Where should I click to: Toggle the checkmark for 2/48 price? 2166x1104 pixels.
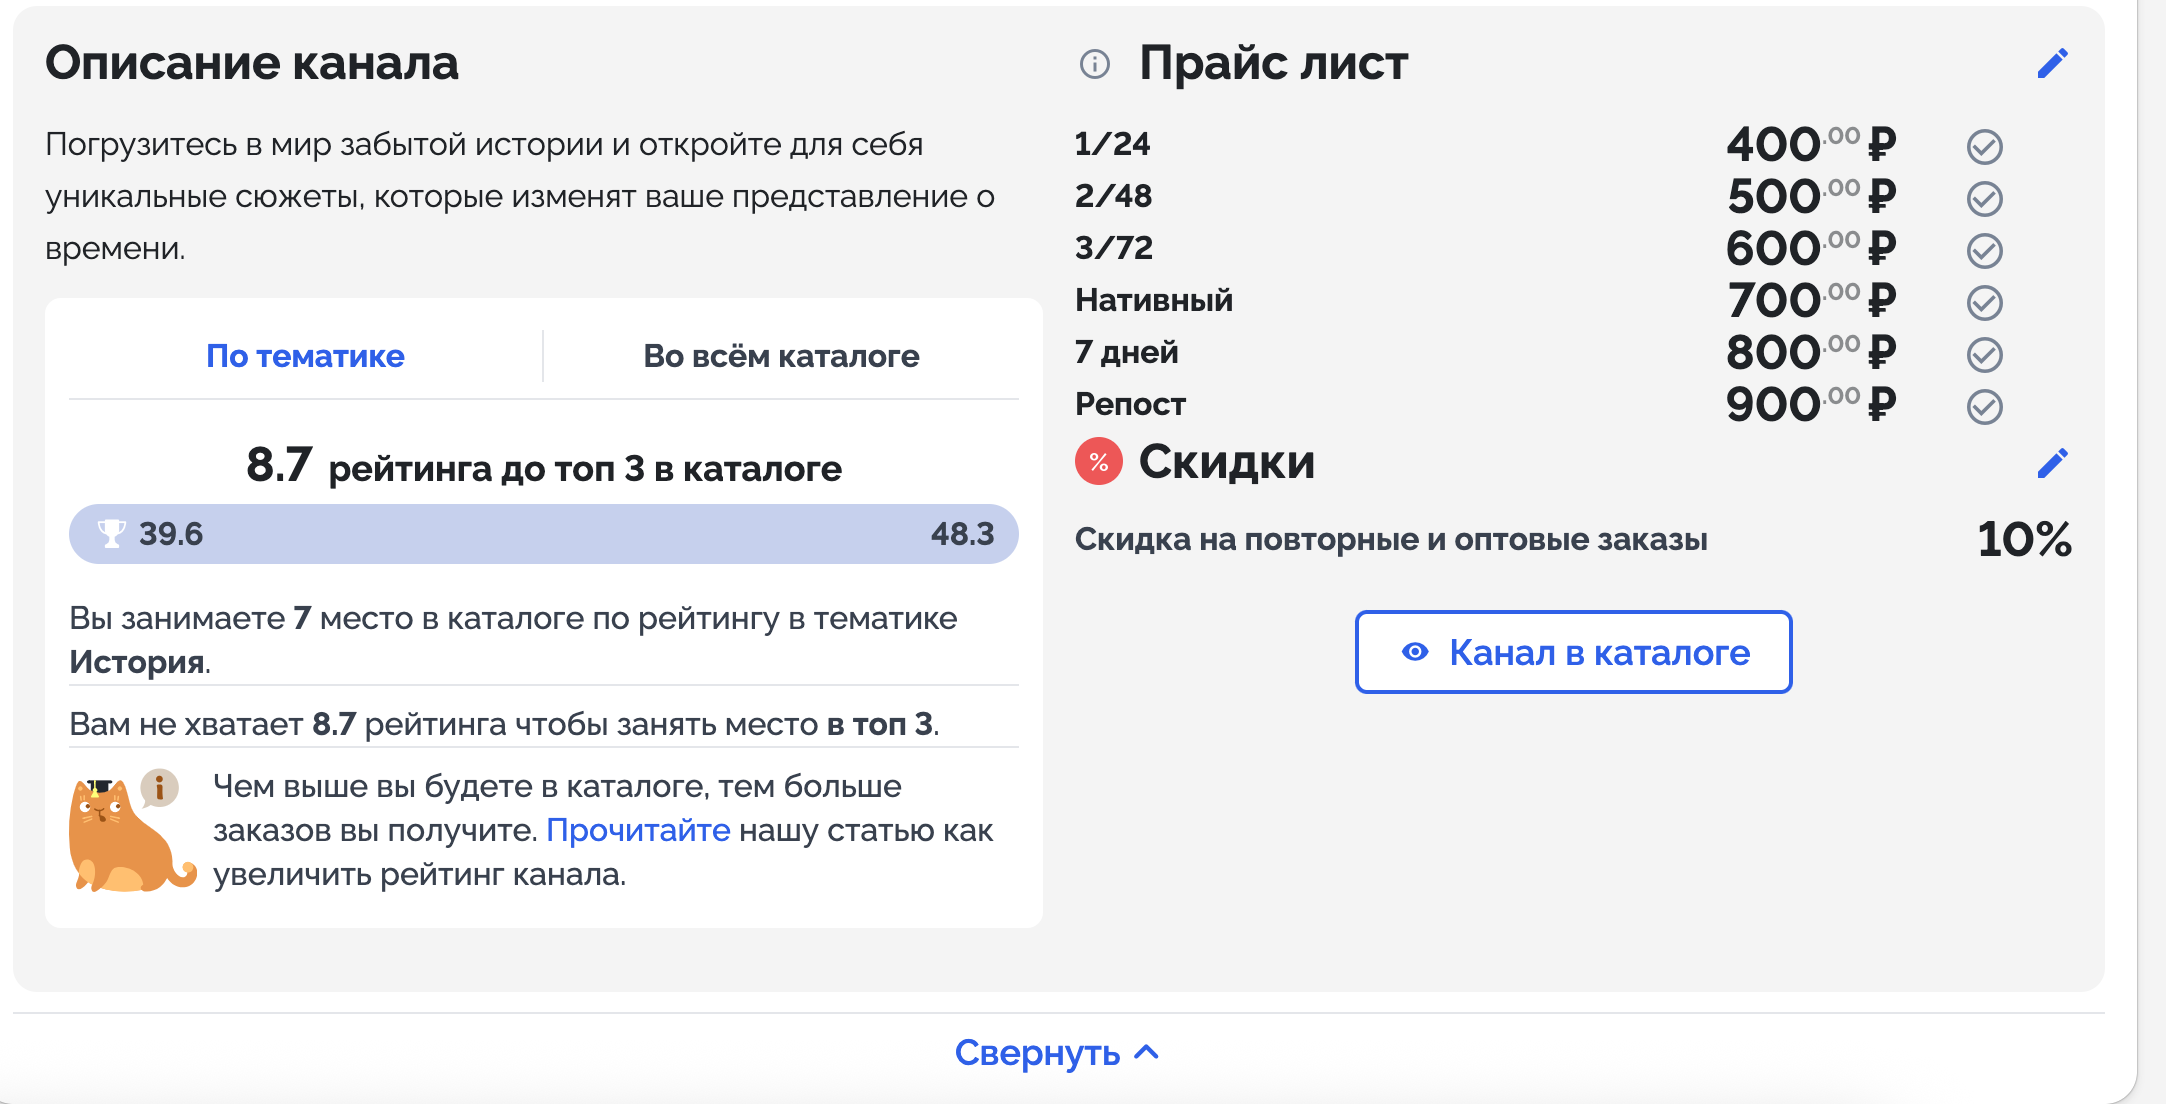[x=1984, y=199]
